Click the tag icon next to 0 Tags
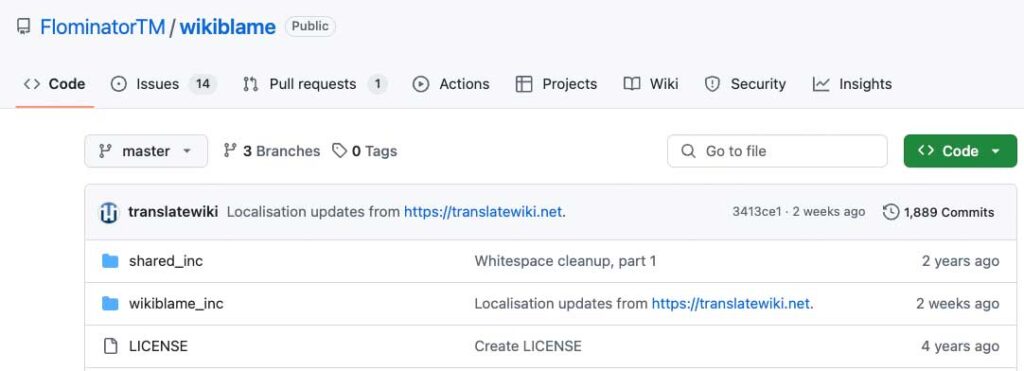 (x=339, y=151)
